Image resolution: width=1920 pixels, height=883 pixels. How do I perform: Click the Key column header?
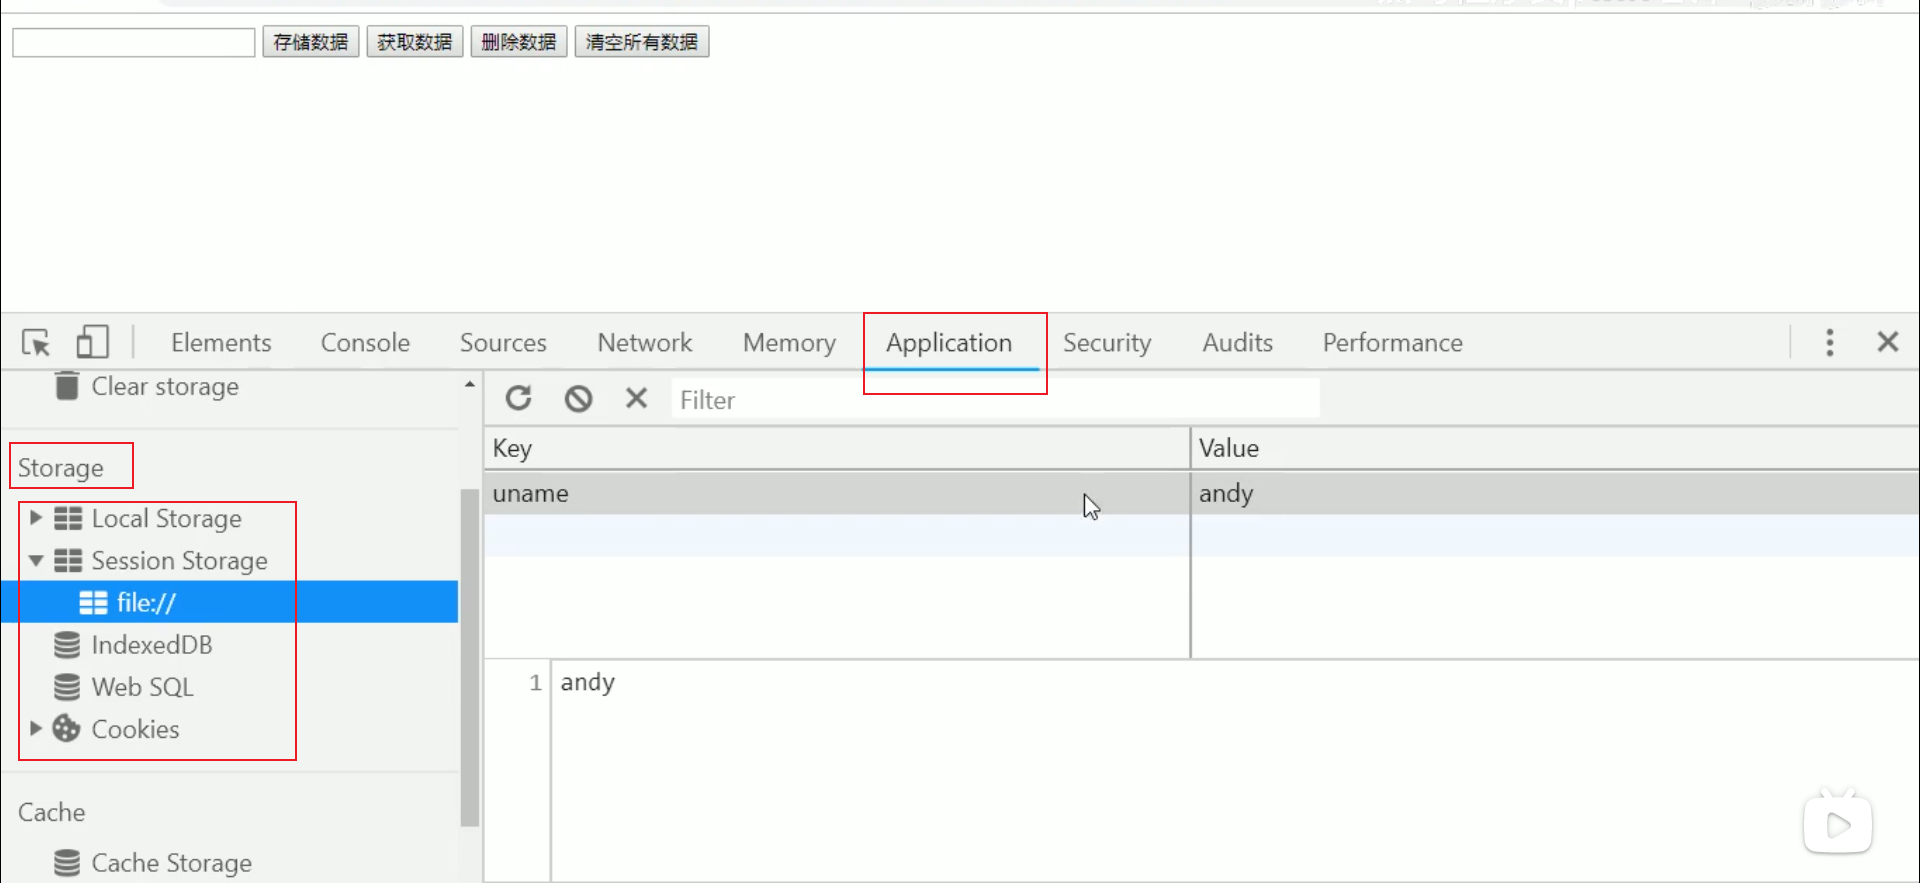(837, 448)
